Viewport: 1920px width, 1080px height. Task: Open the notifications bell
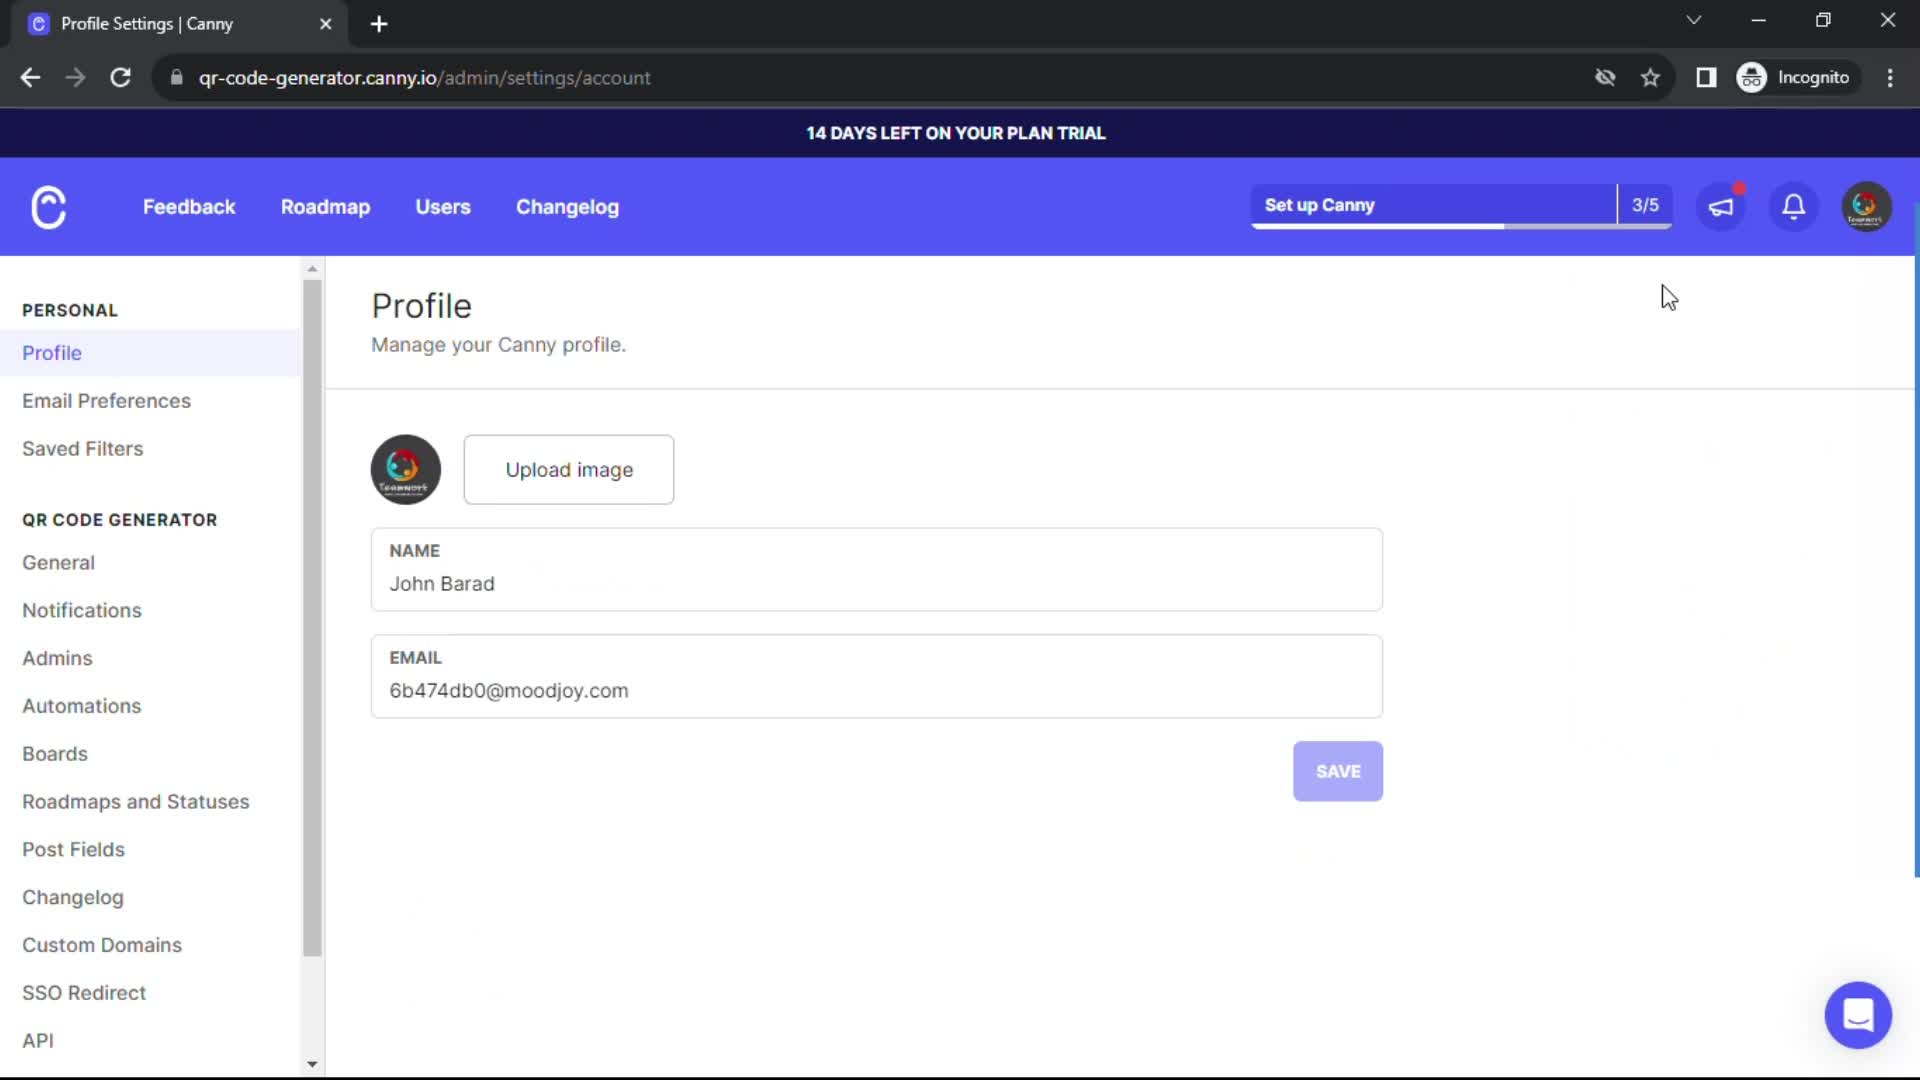coord(1793,206)
